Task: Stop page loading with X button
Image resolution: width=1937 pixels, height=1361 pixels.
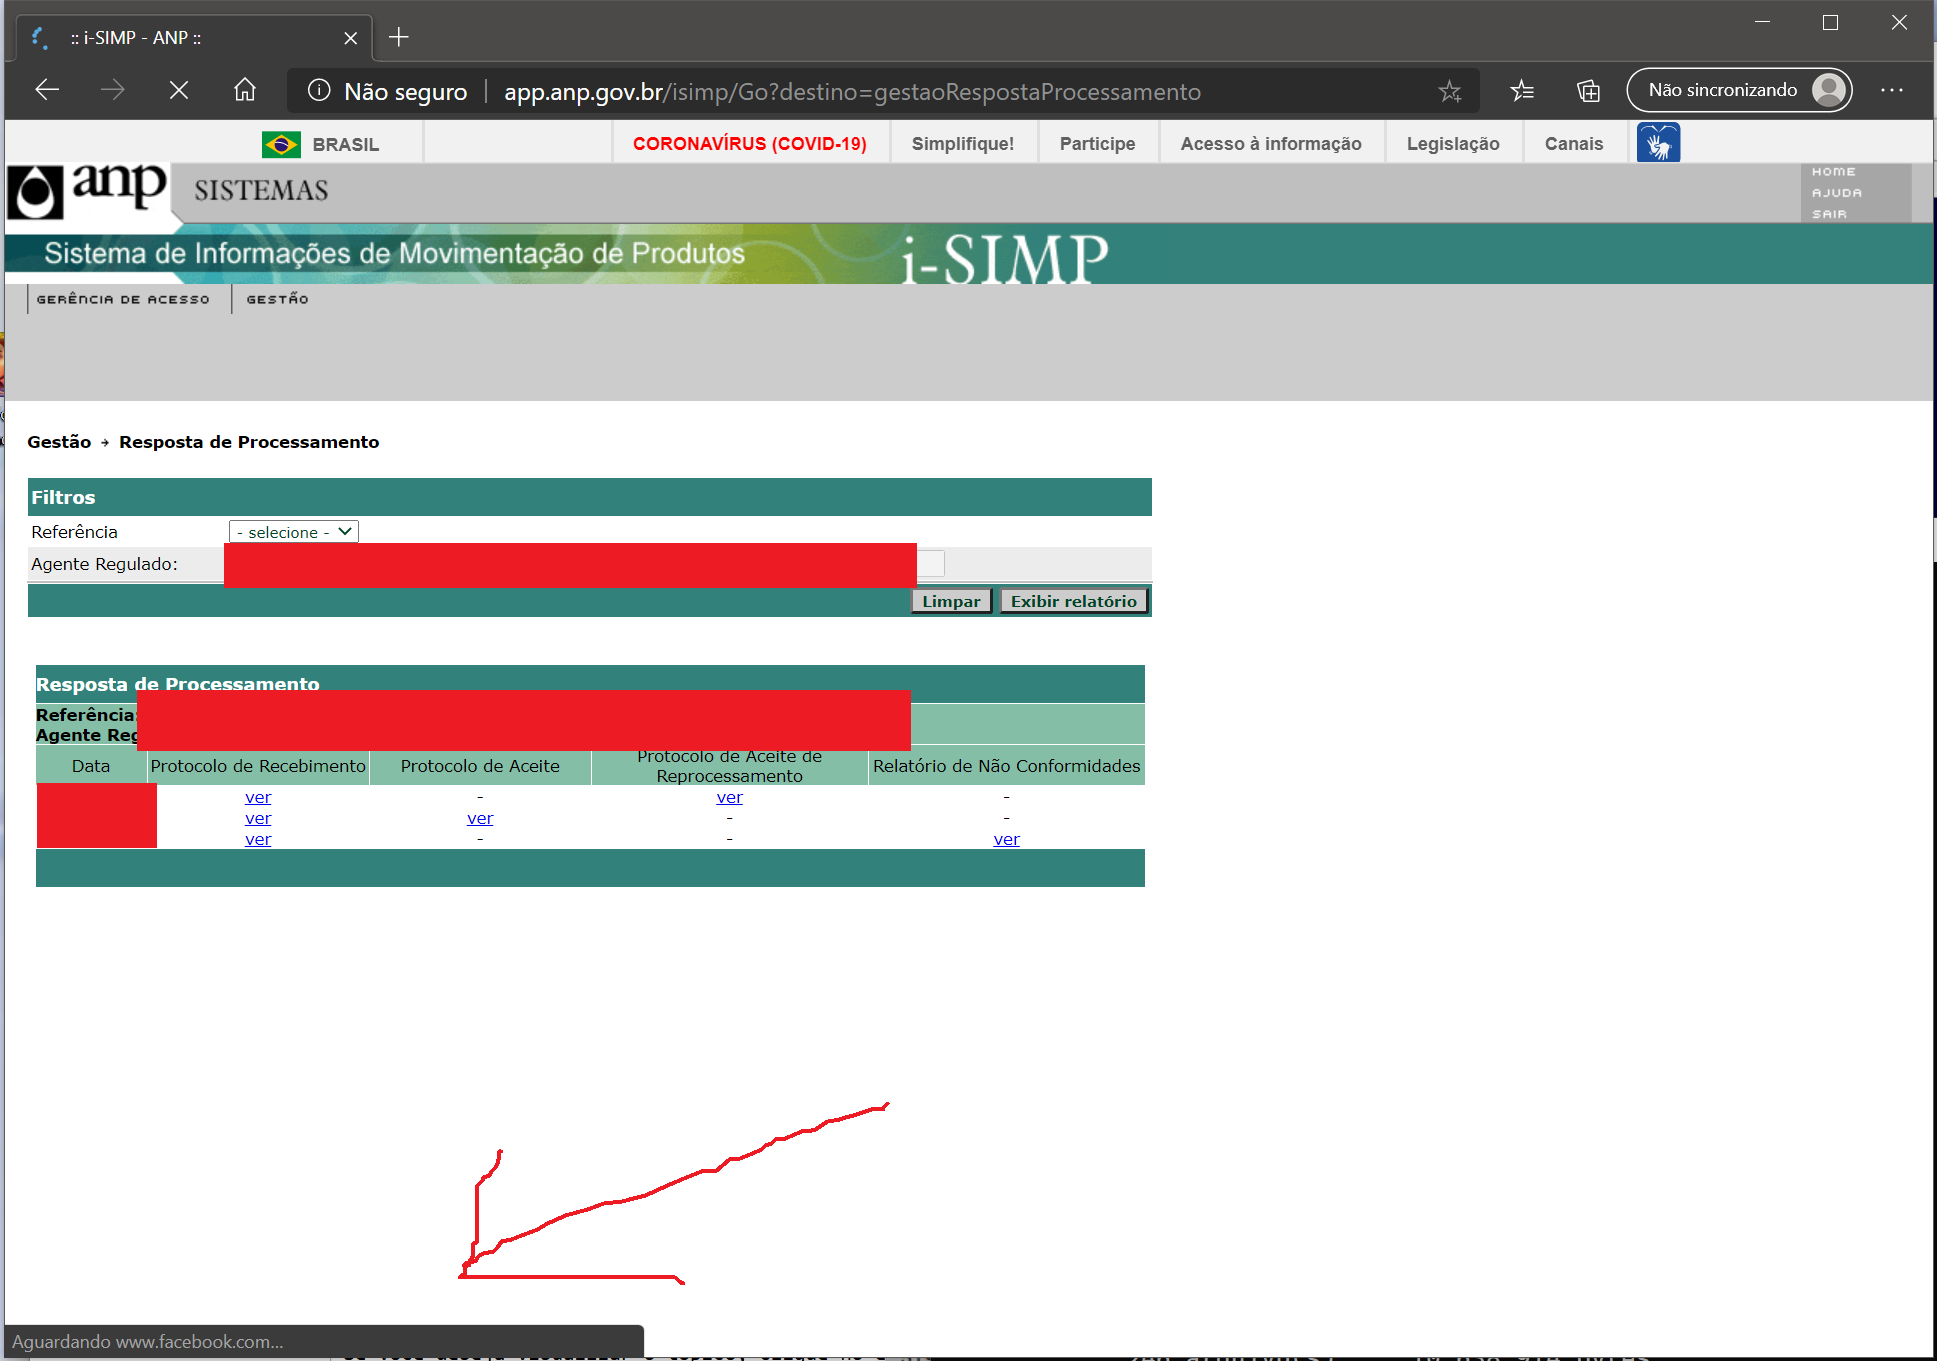Action: pyautogui.click(x=179, y=90)
